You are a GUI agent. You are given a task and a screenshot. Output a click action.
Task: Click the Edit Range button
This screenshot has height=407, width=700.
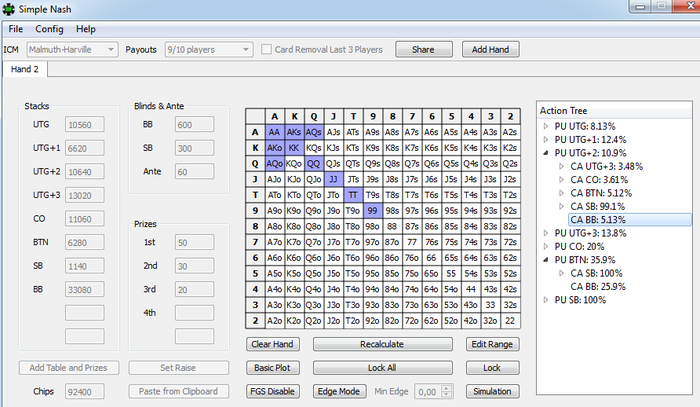[492, 344]
